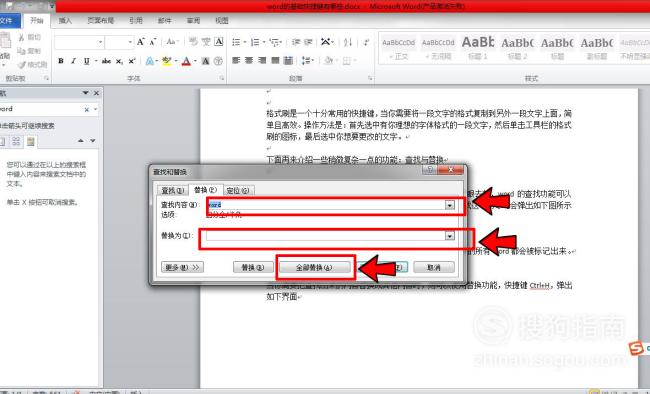Open the font dialog launcher
650x394 pixels.
coord(222,78)
